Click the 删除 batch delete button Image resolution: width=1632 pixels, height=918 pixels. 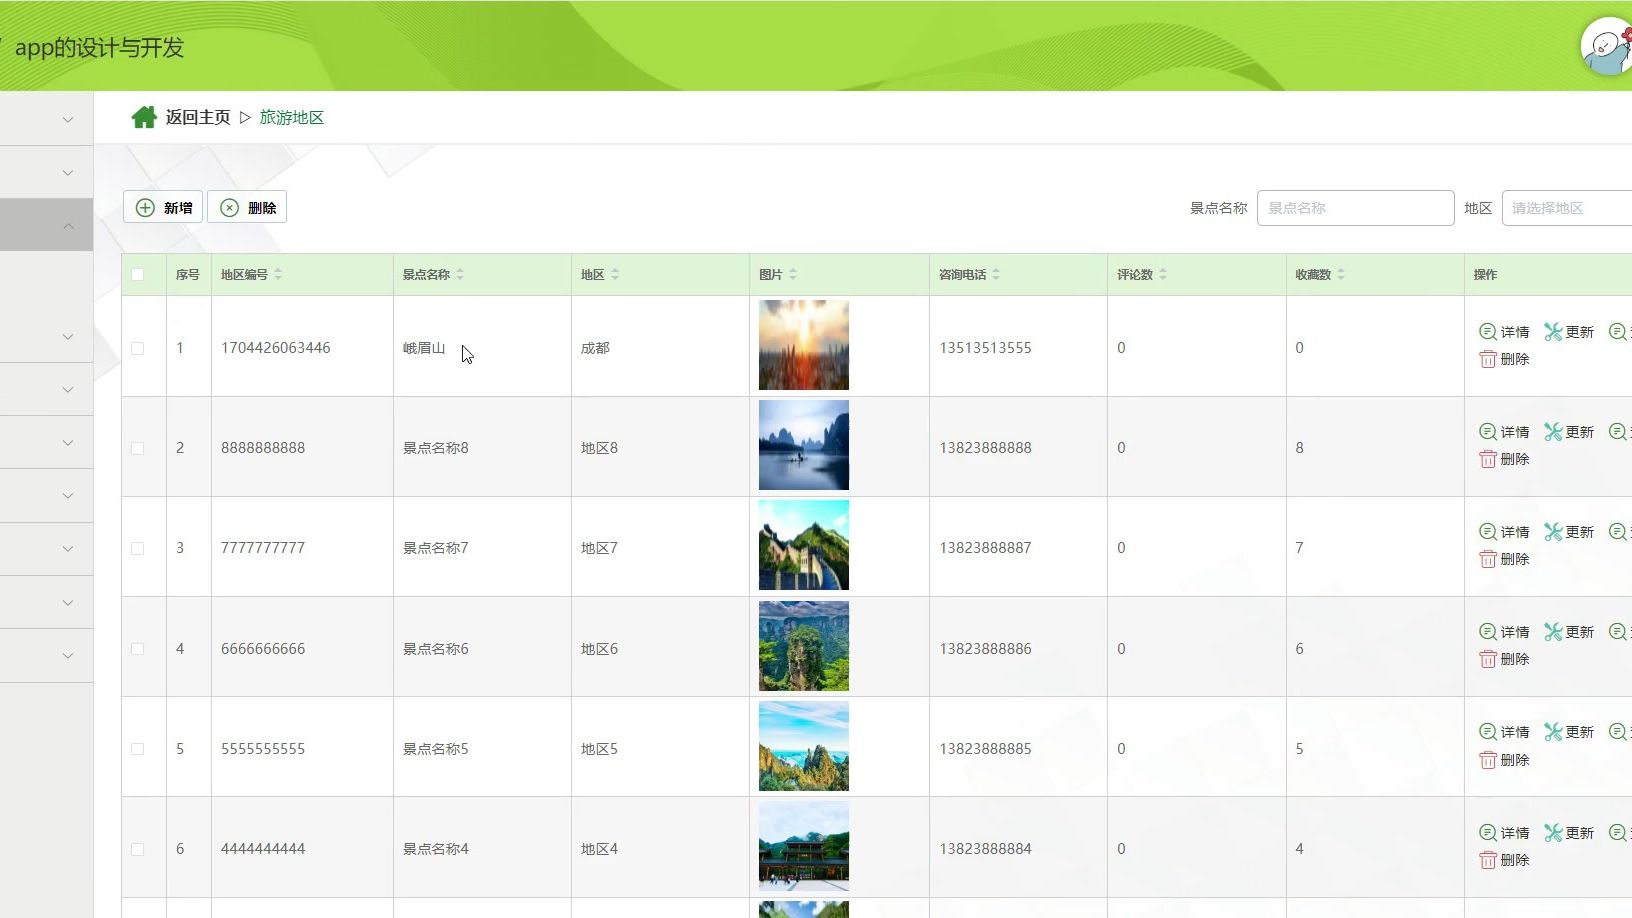coord(247,207)
